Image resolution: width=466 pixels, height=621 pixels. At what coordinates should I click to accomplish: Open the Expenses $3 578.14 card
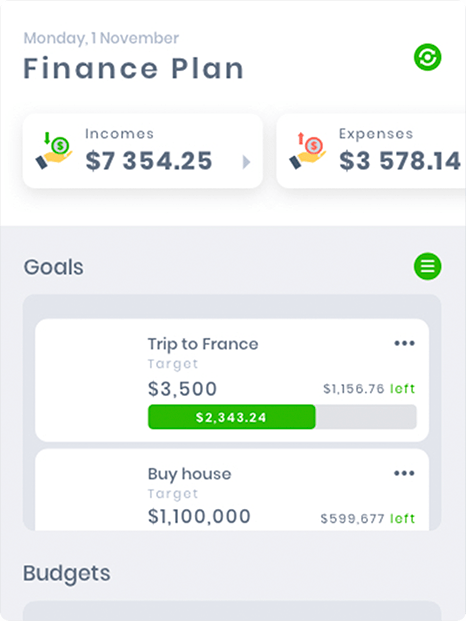coord(371,151)
